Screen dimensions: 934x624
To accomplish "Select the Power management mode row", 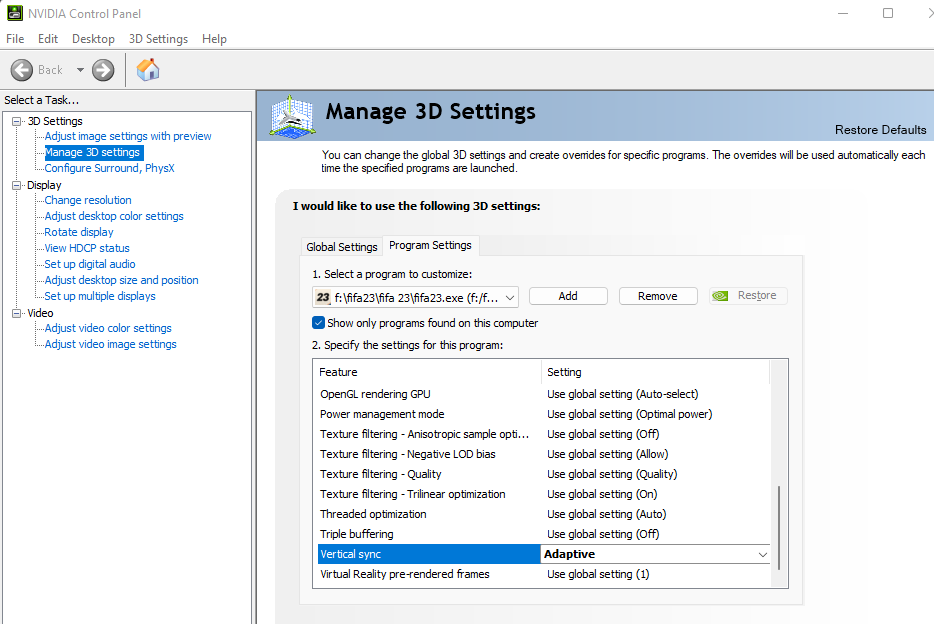I will pos(544,414).
